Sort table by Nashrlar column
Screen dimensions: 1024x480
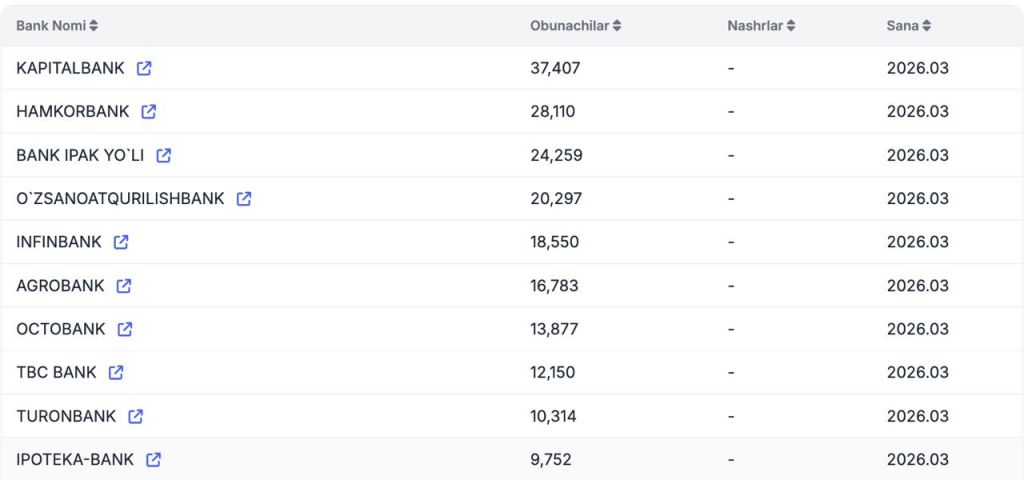761,26
